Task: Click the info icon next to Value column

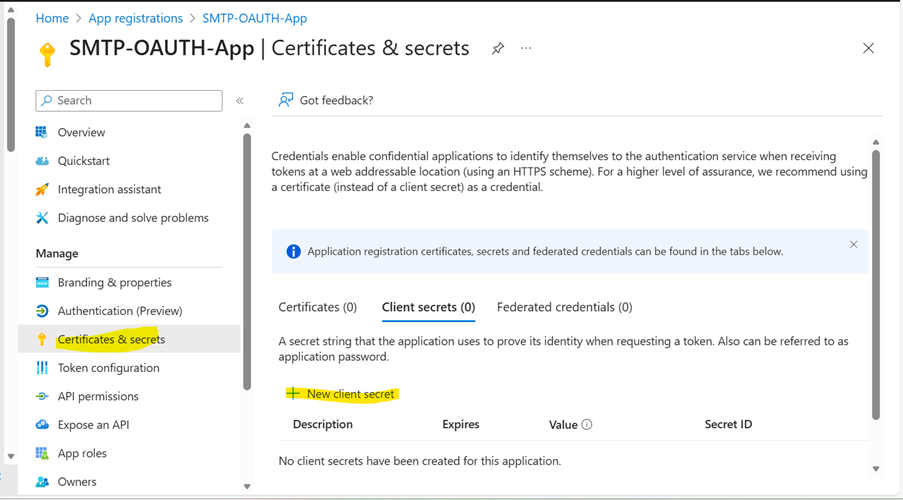Action: [586, 425]
